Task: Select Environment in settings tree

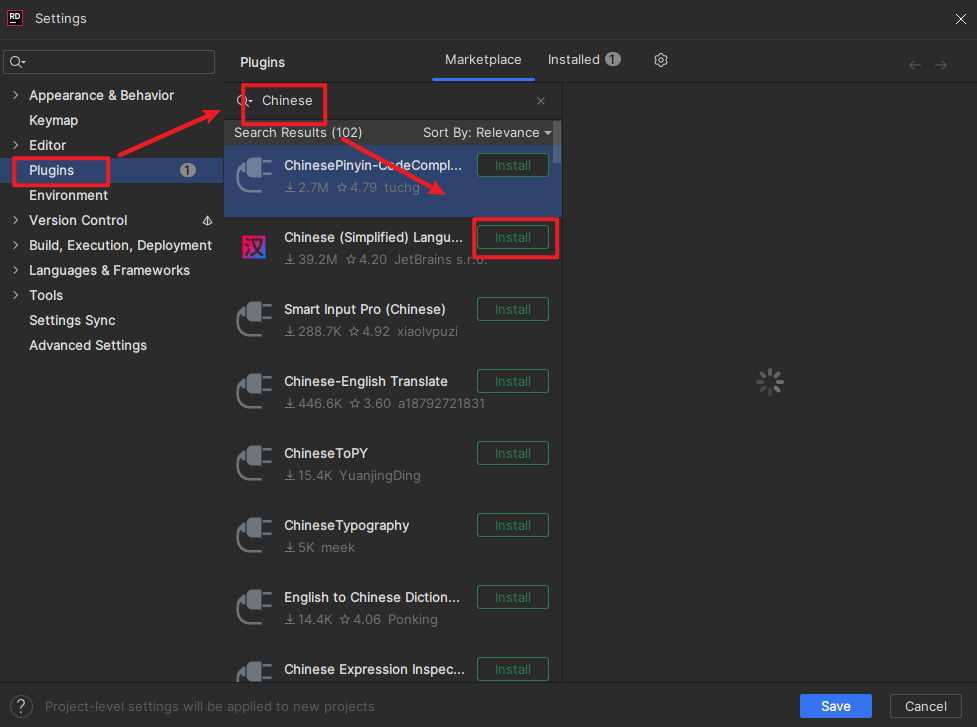Action: tap(69, 195)
